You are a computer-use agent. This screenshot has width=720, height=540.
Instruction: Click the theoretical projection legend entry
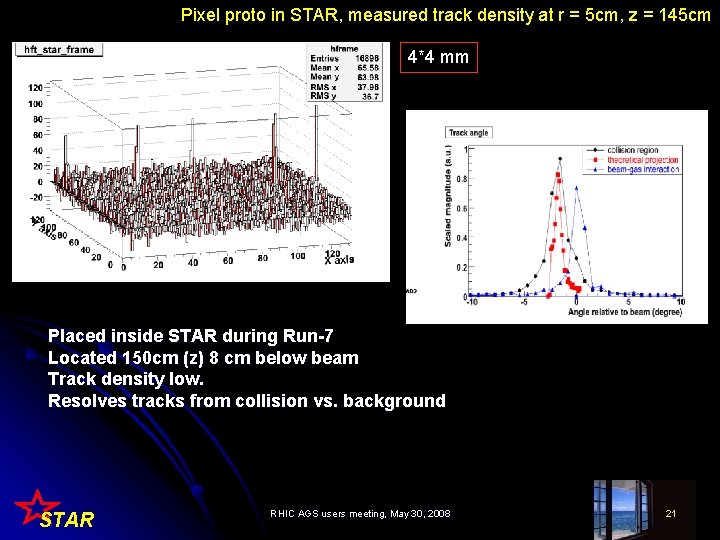pos(633,160)
